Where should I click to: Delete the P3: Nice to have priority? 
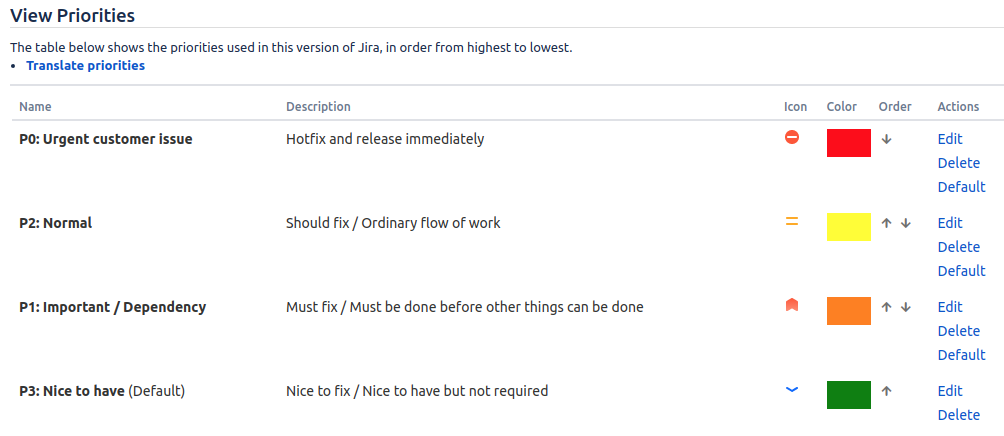959,414
